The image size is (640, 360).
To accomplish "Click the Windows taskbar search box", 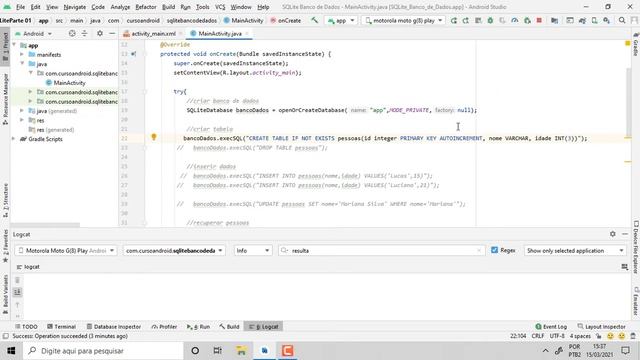I will click(103, 351).
